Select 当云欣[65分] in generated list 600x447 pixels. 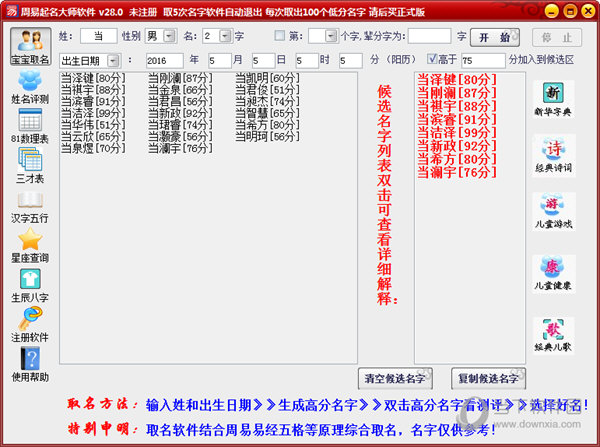pos(93,136)
